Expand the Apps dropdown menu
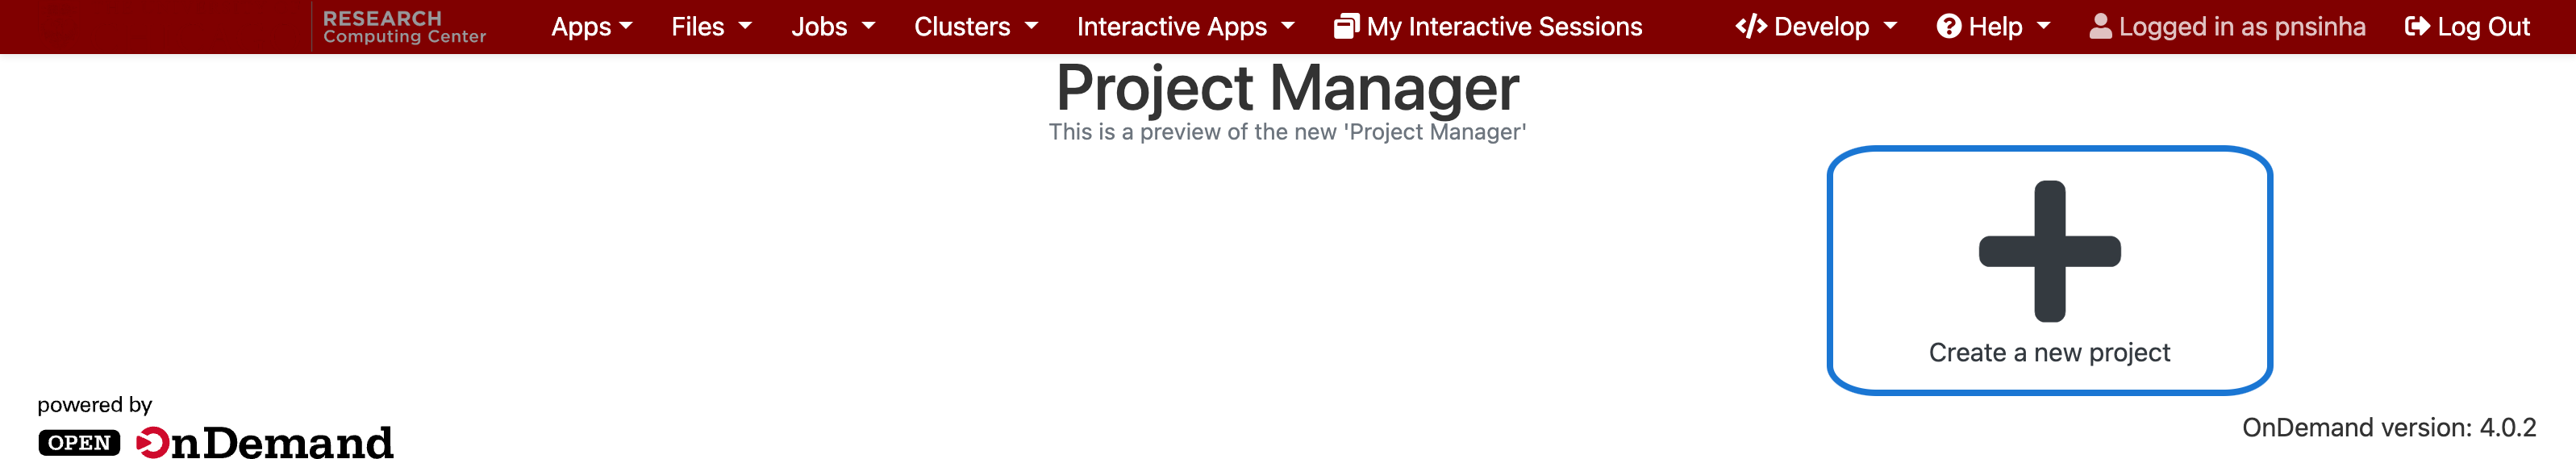Screen dimensions: 2576x459 click(591, 27)
